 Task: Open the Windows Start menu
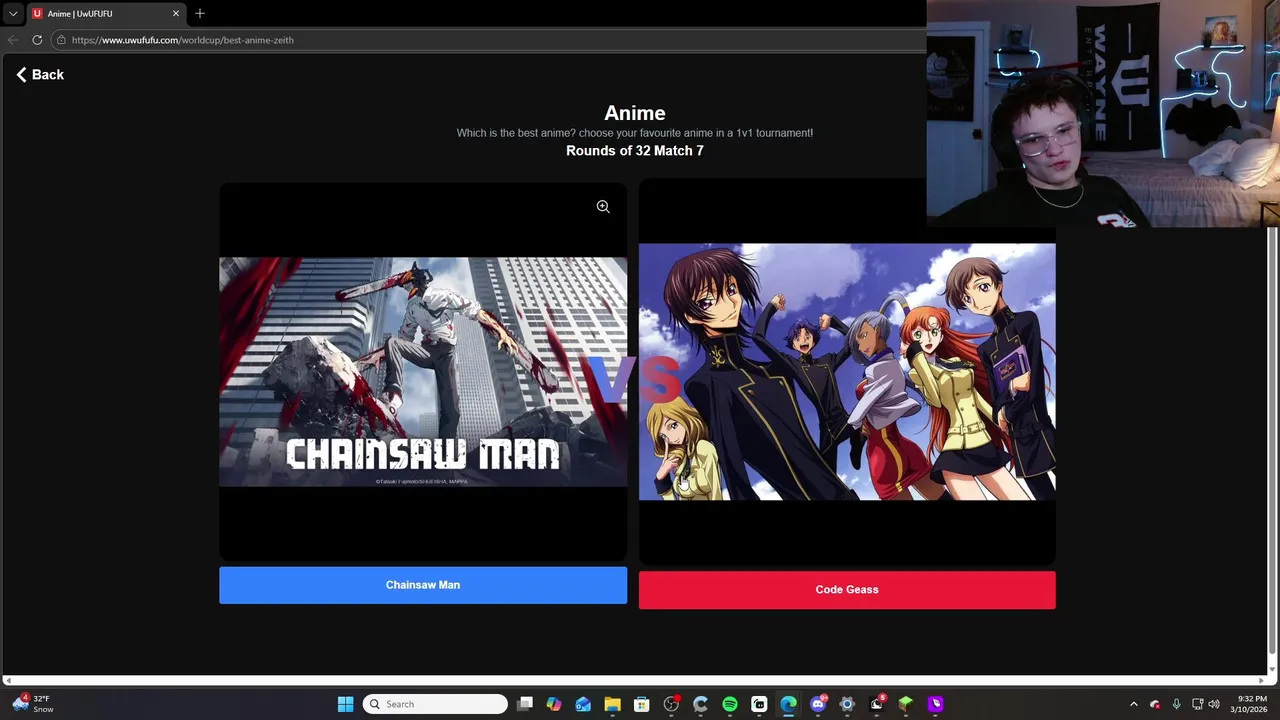pos(345,704)
